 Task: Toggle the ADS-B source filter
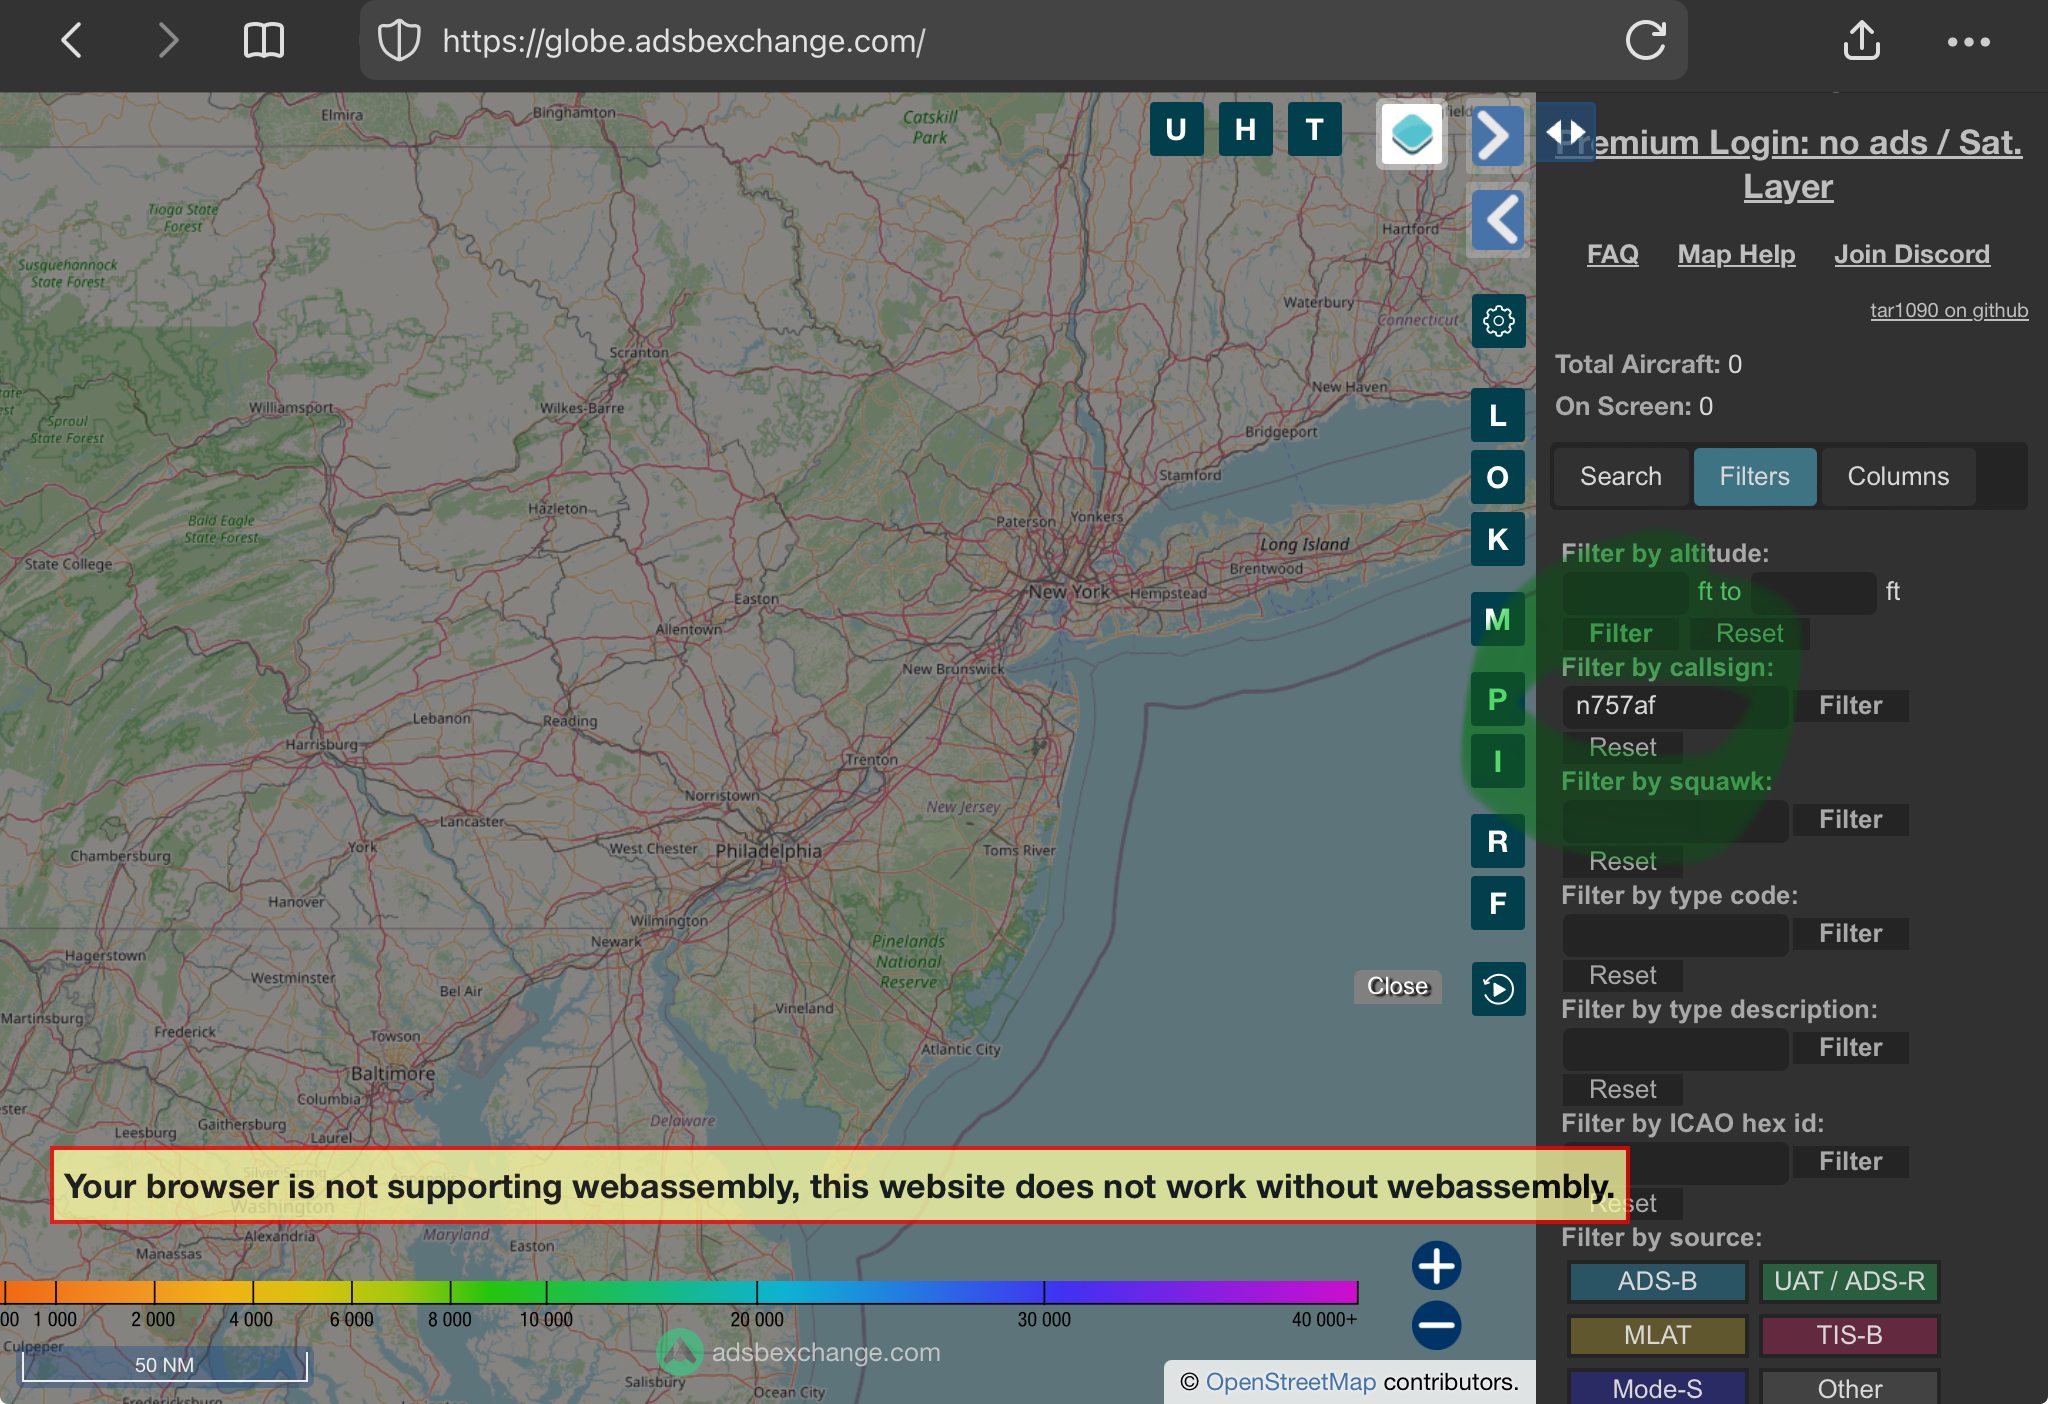pos(1657,1281)
